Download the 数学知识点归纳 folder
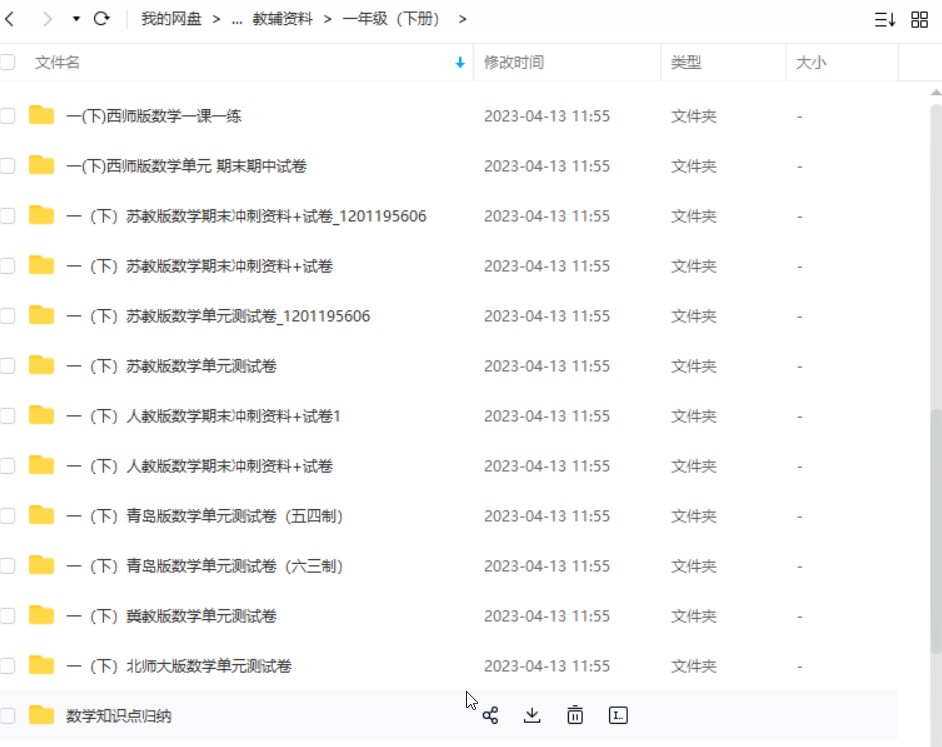 pyautogui.click(x=532, y=715)
